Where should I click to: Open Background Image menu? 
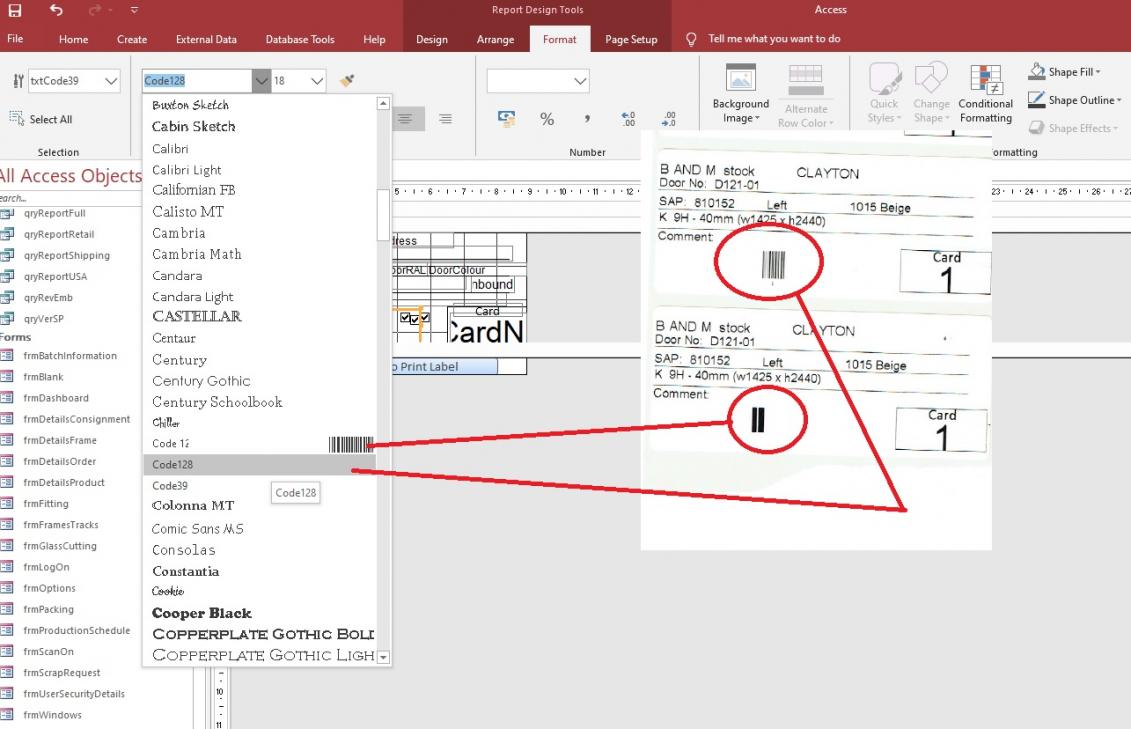click(x=741, y=94)
